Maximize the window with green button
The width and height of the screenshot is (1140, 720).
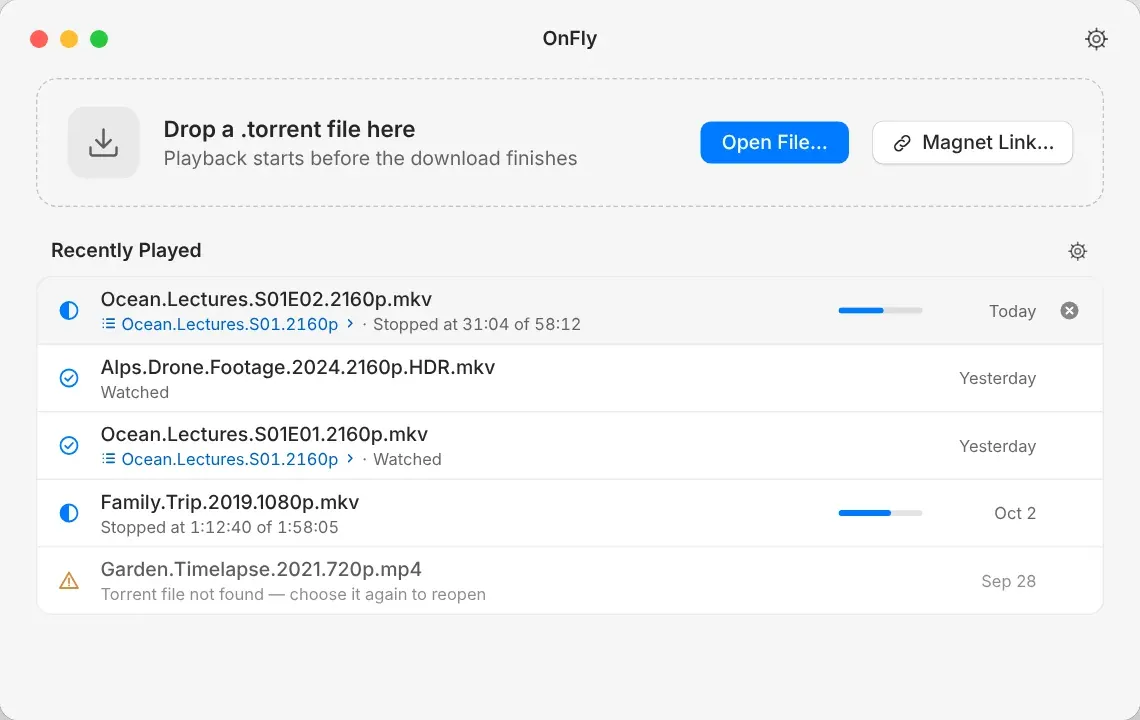click(99, 39)
